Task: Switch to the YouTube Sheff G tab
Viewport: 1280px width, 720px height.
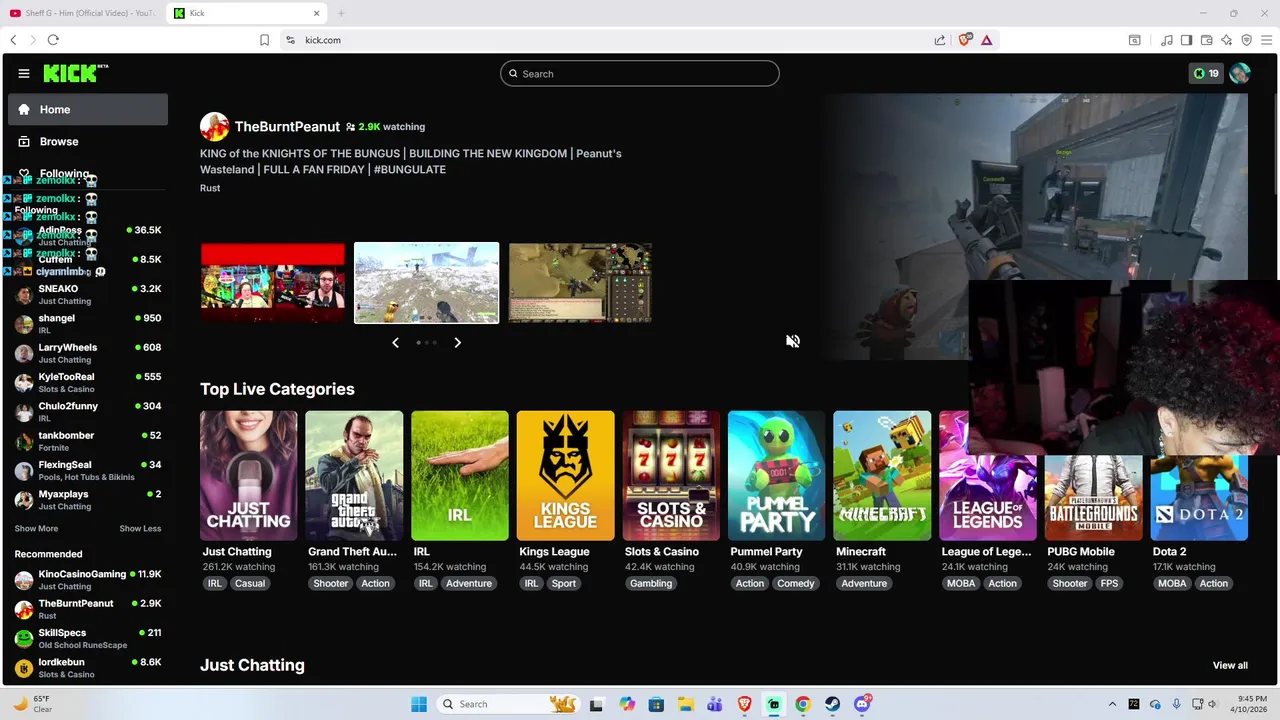Action: click(82, 13)
